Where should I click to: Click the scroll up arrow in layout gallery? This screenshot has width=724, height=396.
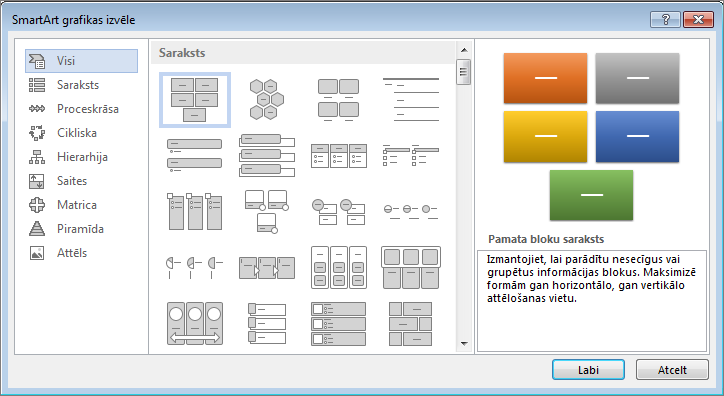(x=464, y=50)
